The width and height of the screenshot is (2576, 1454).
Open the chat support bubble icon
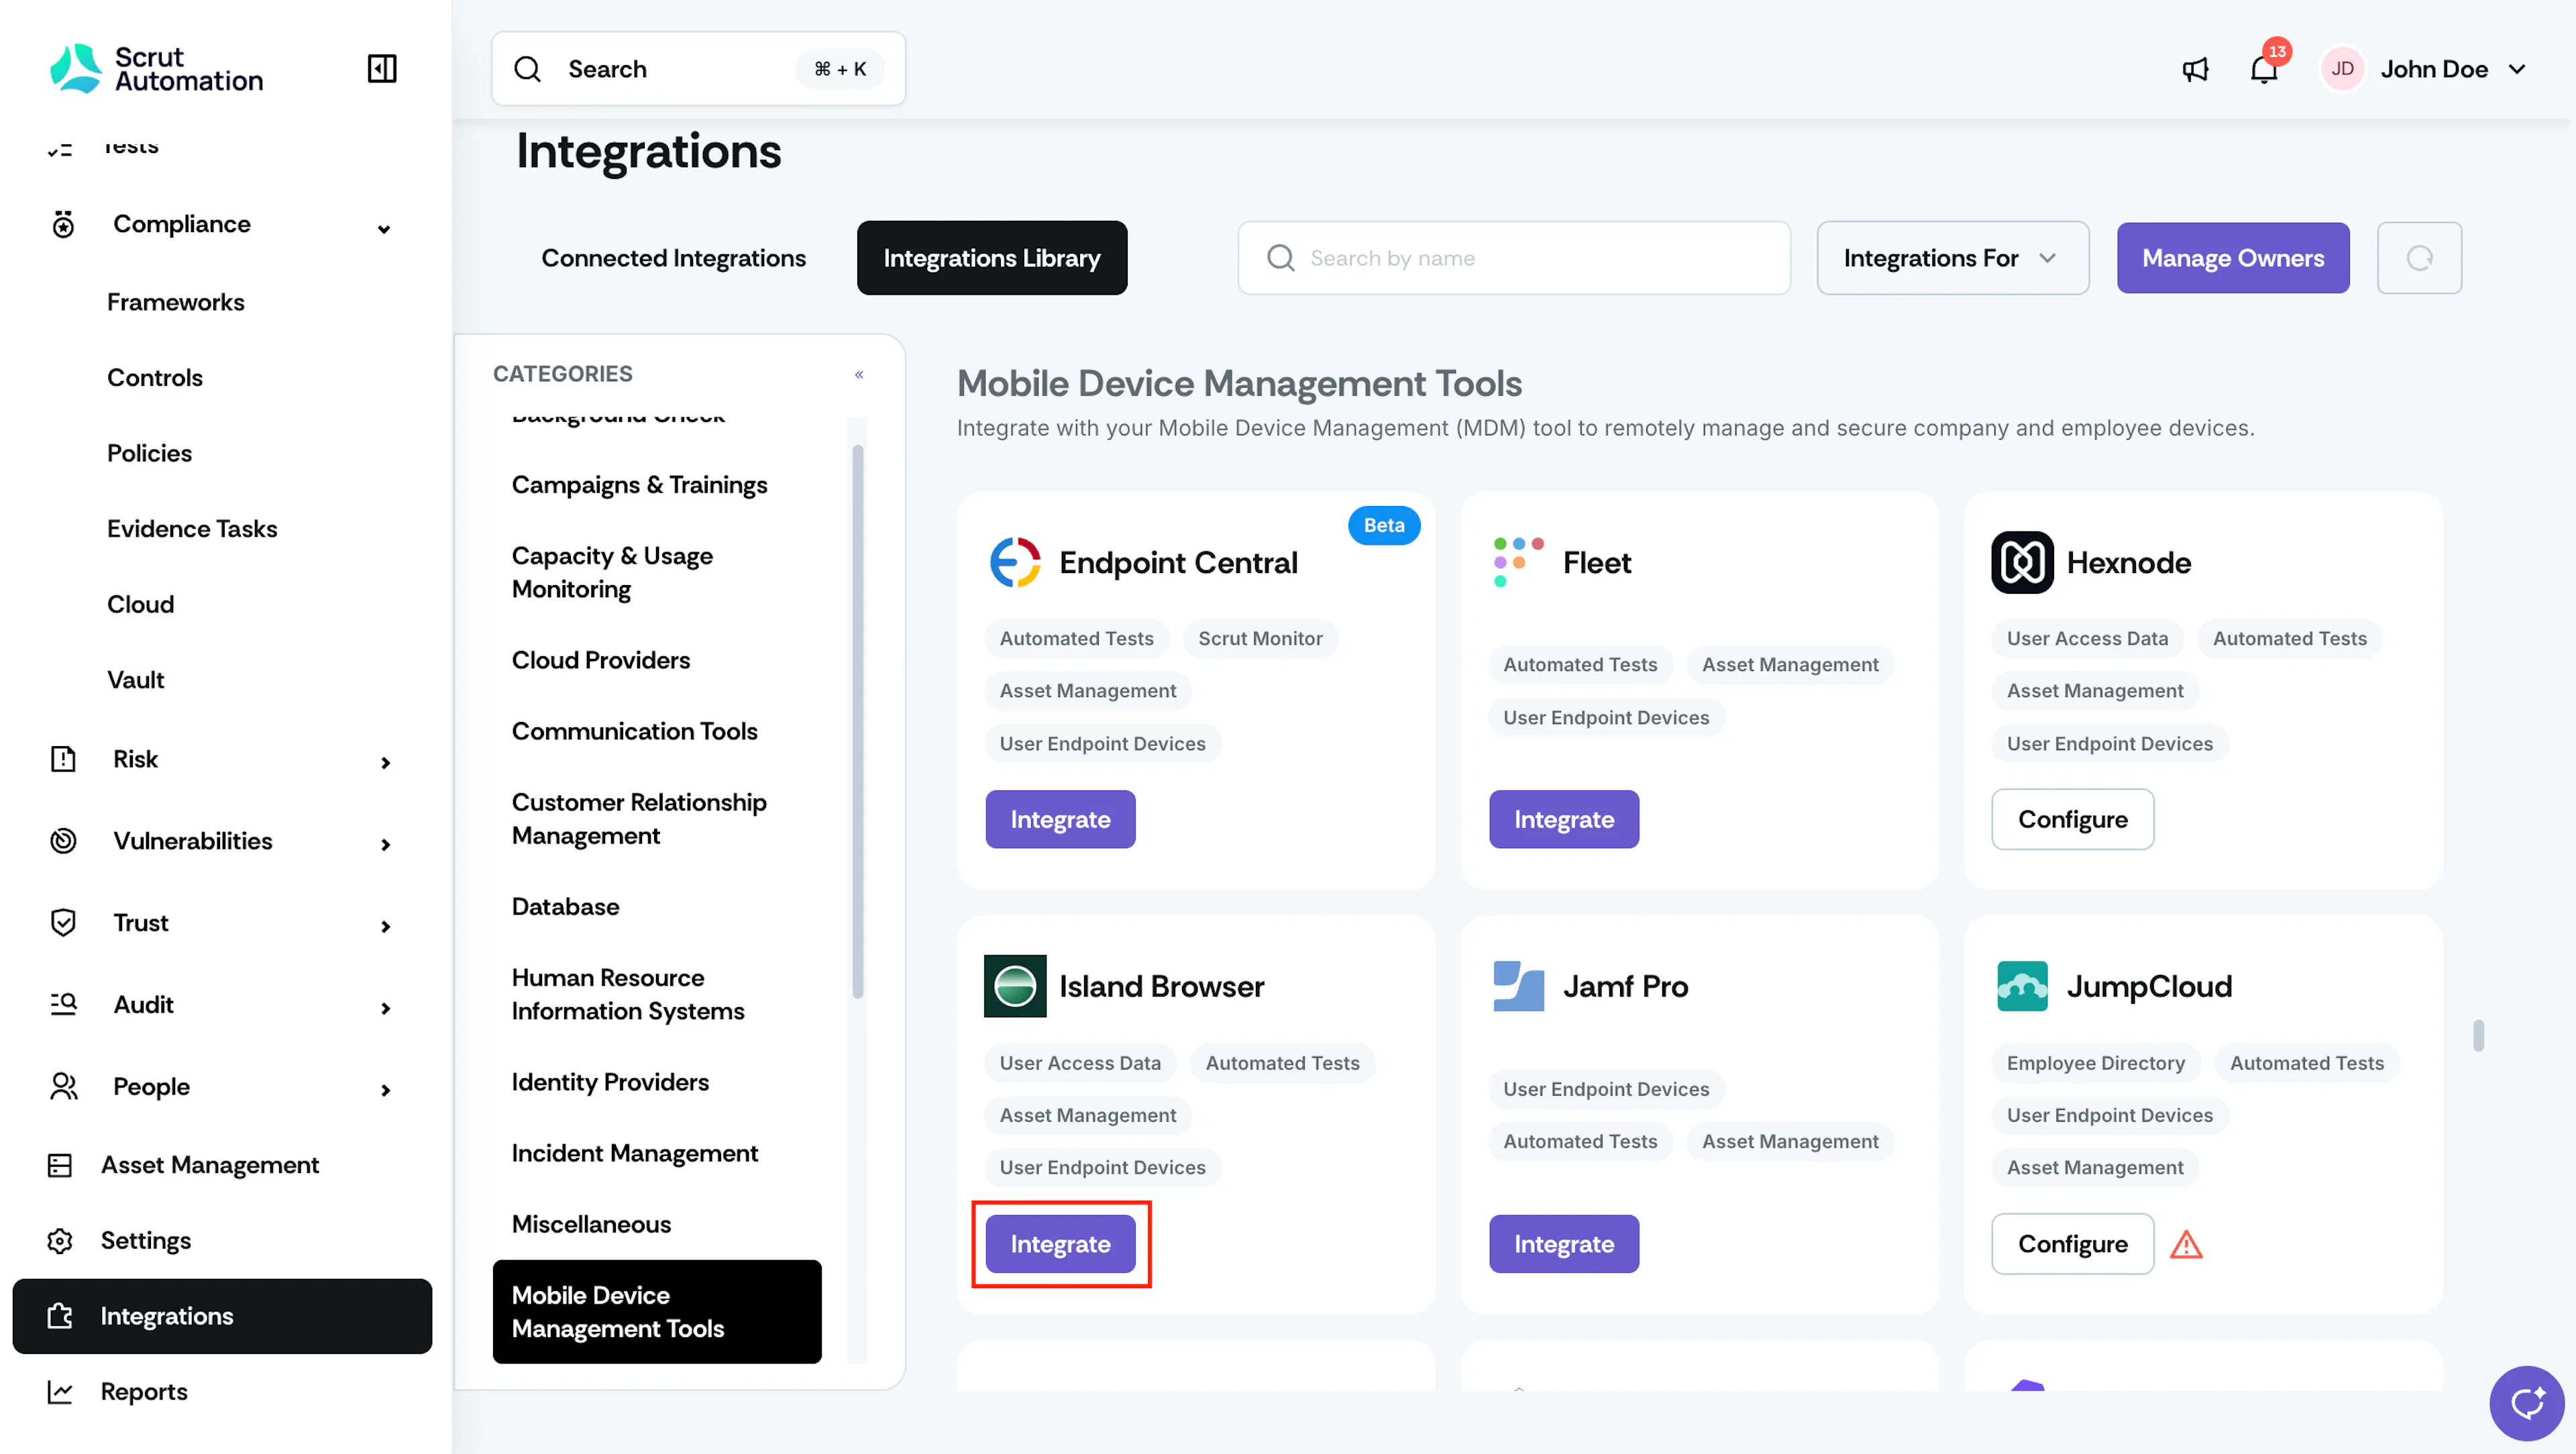[x=2527, y=1404]
